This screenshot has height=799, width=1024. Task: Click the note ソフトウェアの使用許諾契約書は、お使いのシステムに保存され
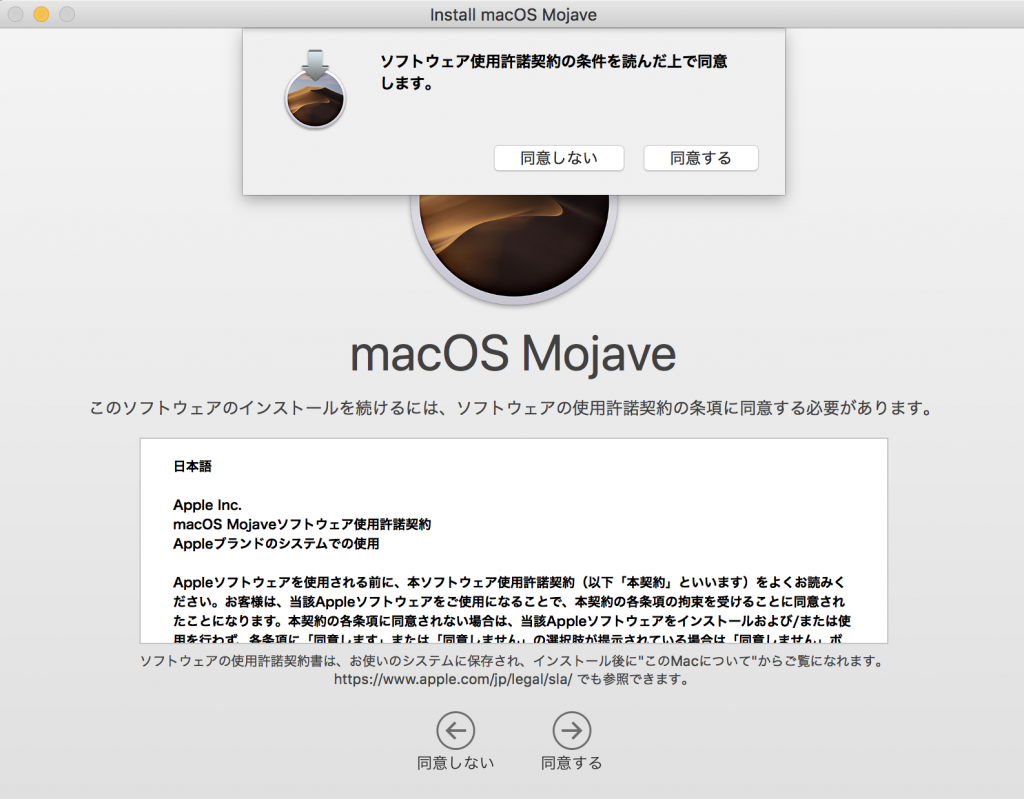point(512,661)
